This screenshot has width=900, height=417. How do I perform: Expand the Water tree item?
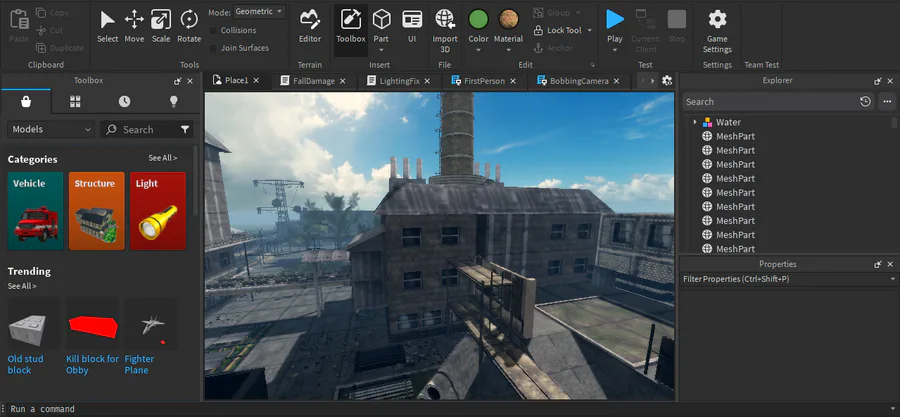tap(695, 122)
